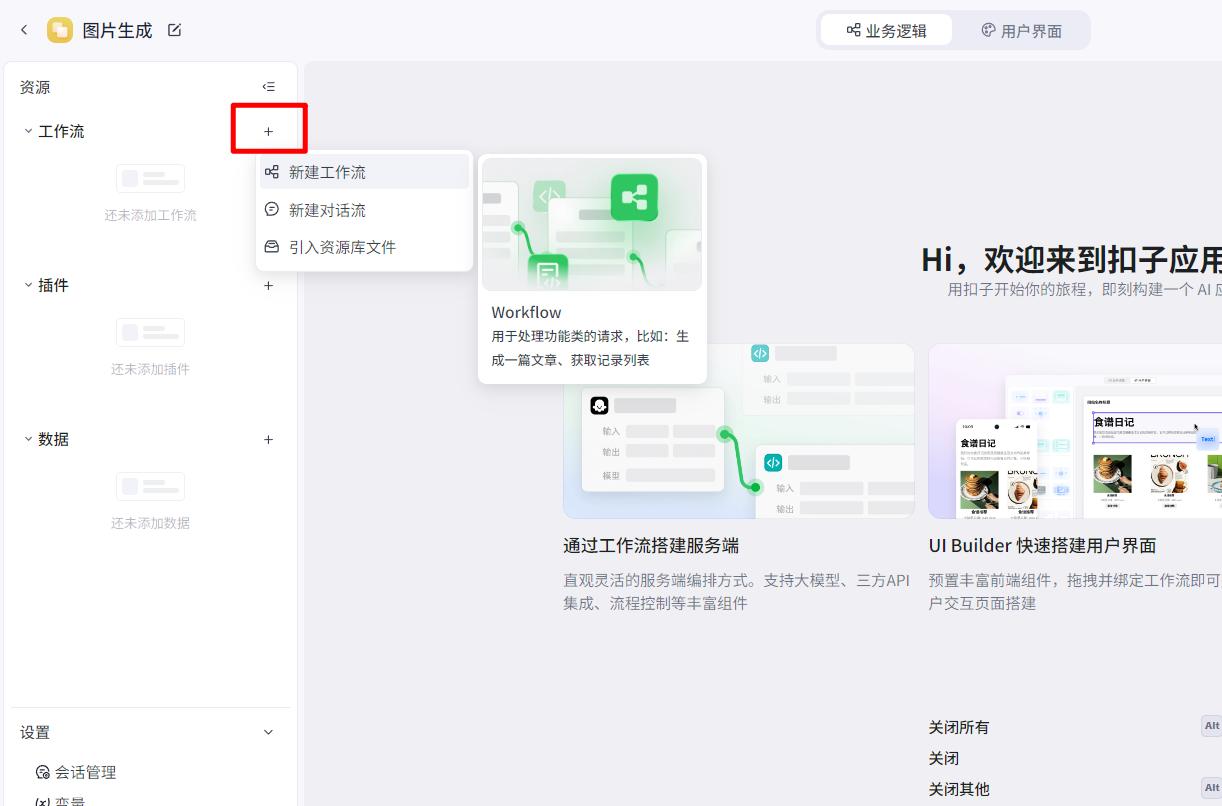Switch to the 用户界面 tab
The width and height of the screenshot is (1222, 806).
click(1023, 29)
